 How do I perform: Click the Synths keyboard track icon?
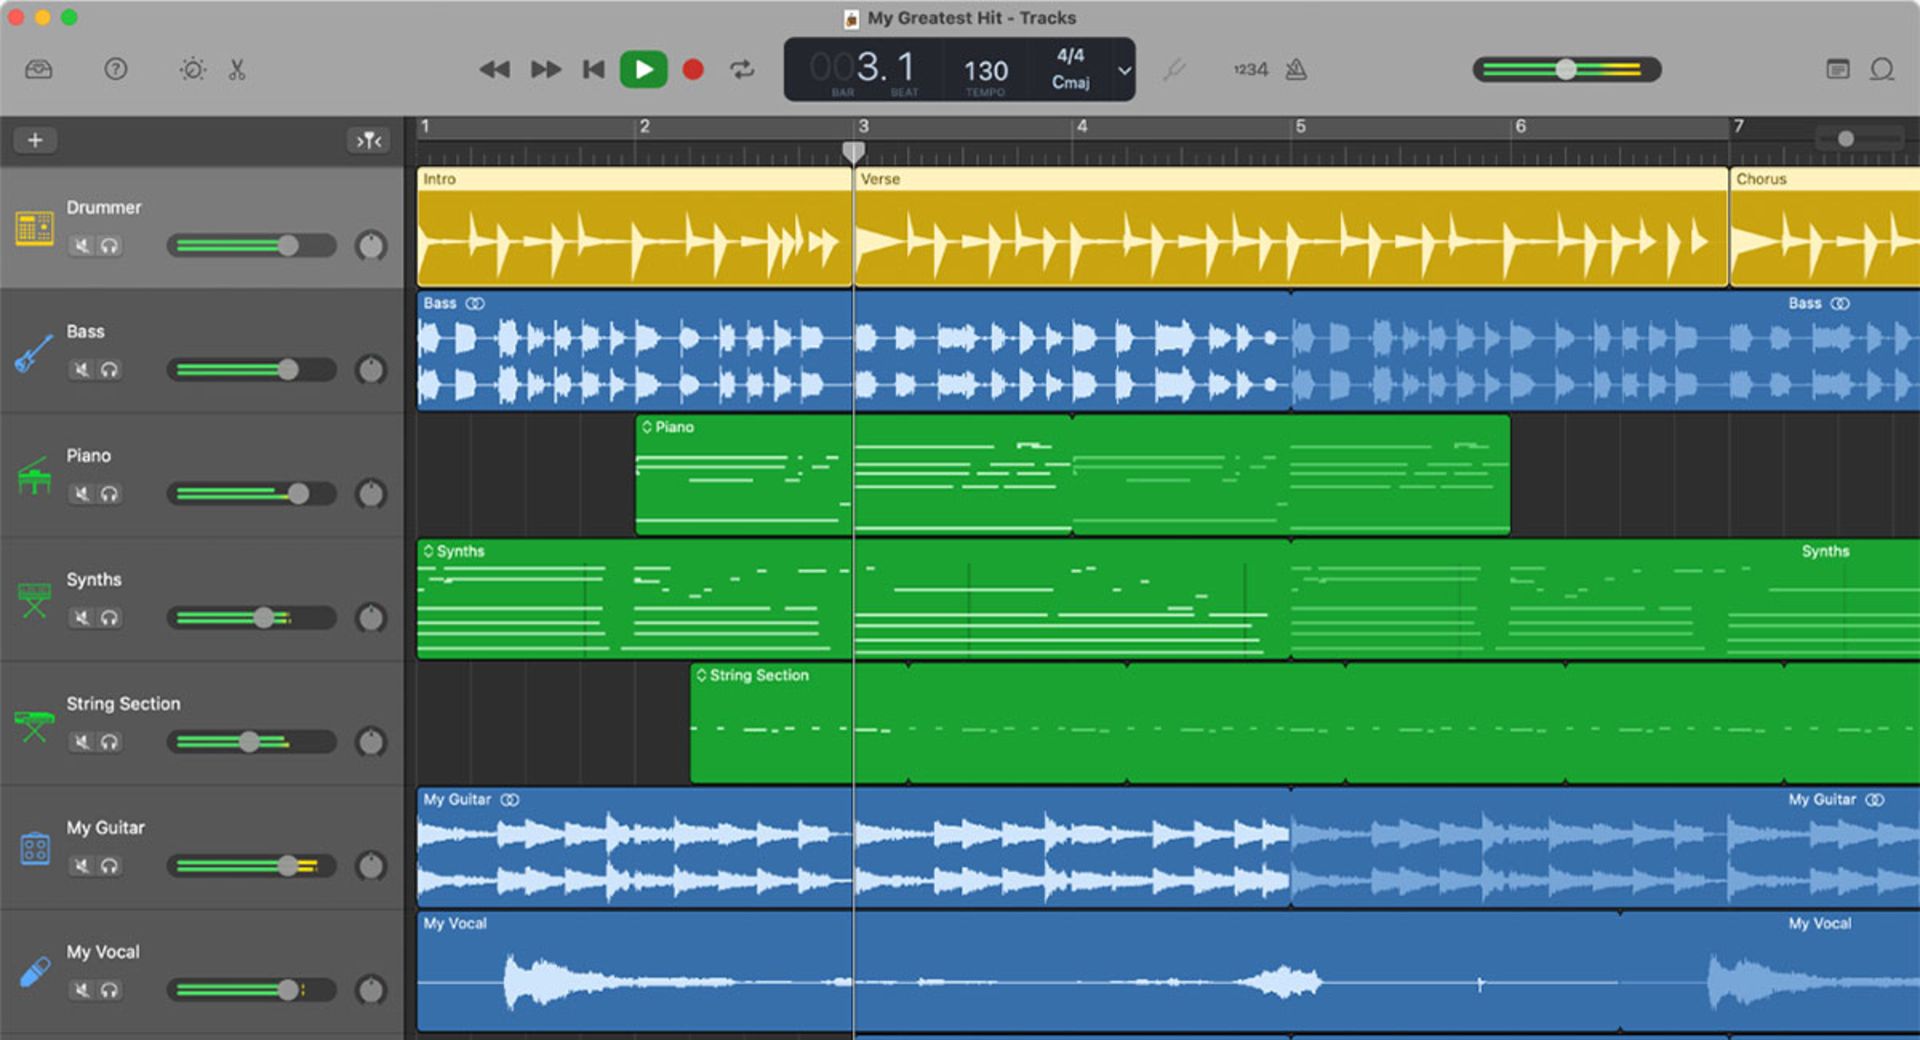[34, 600]
